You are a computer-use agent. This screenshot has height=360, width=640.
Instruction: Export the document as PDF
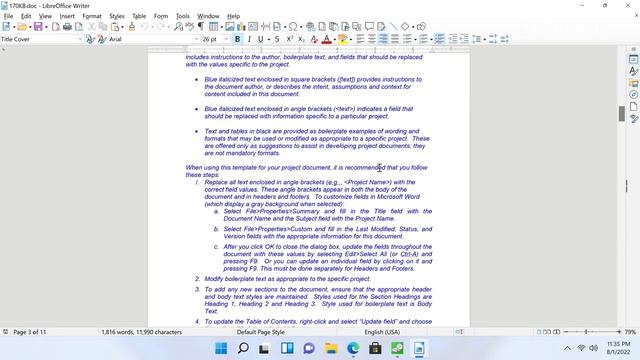(x=56, y=27)
